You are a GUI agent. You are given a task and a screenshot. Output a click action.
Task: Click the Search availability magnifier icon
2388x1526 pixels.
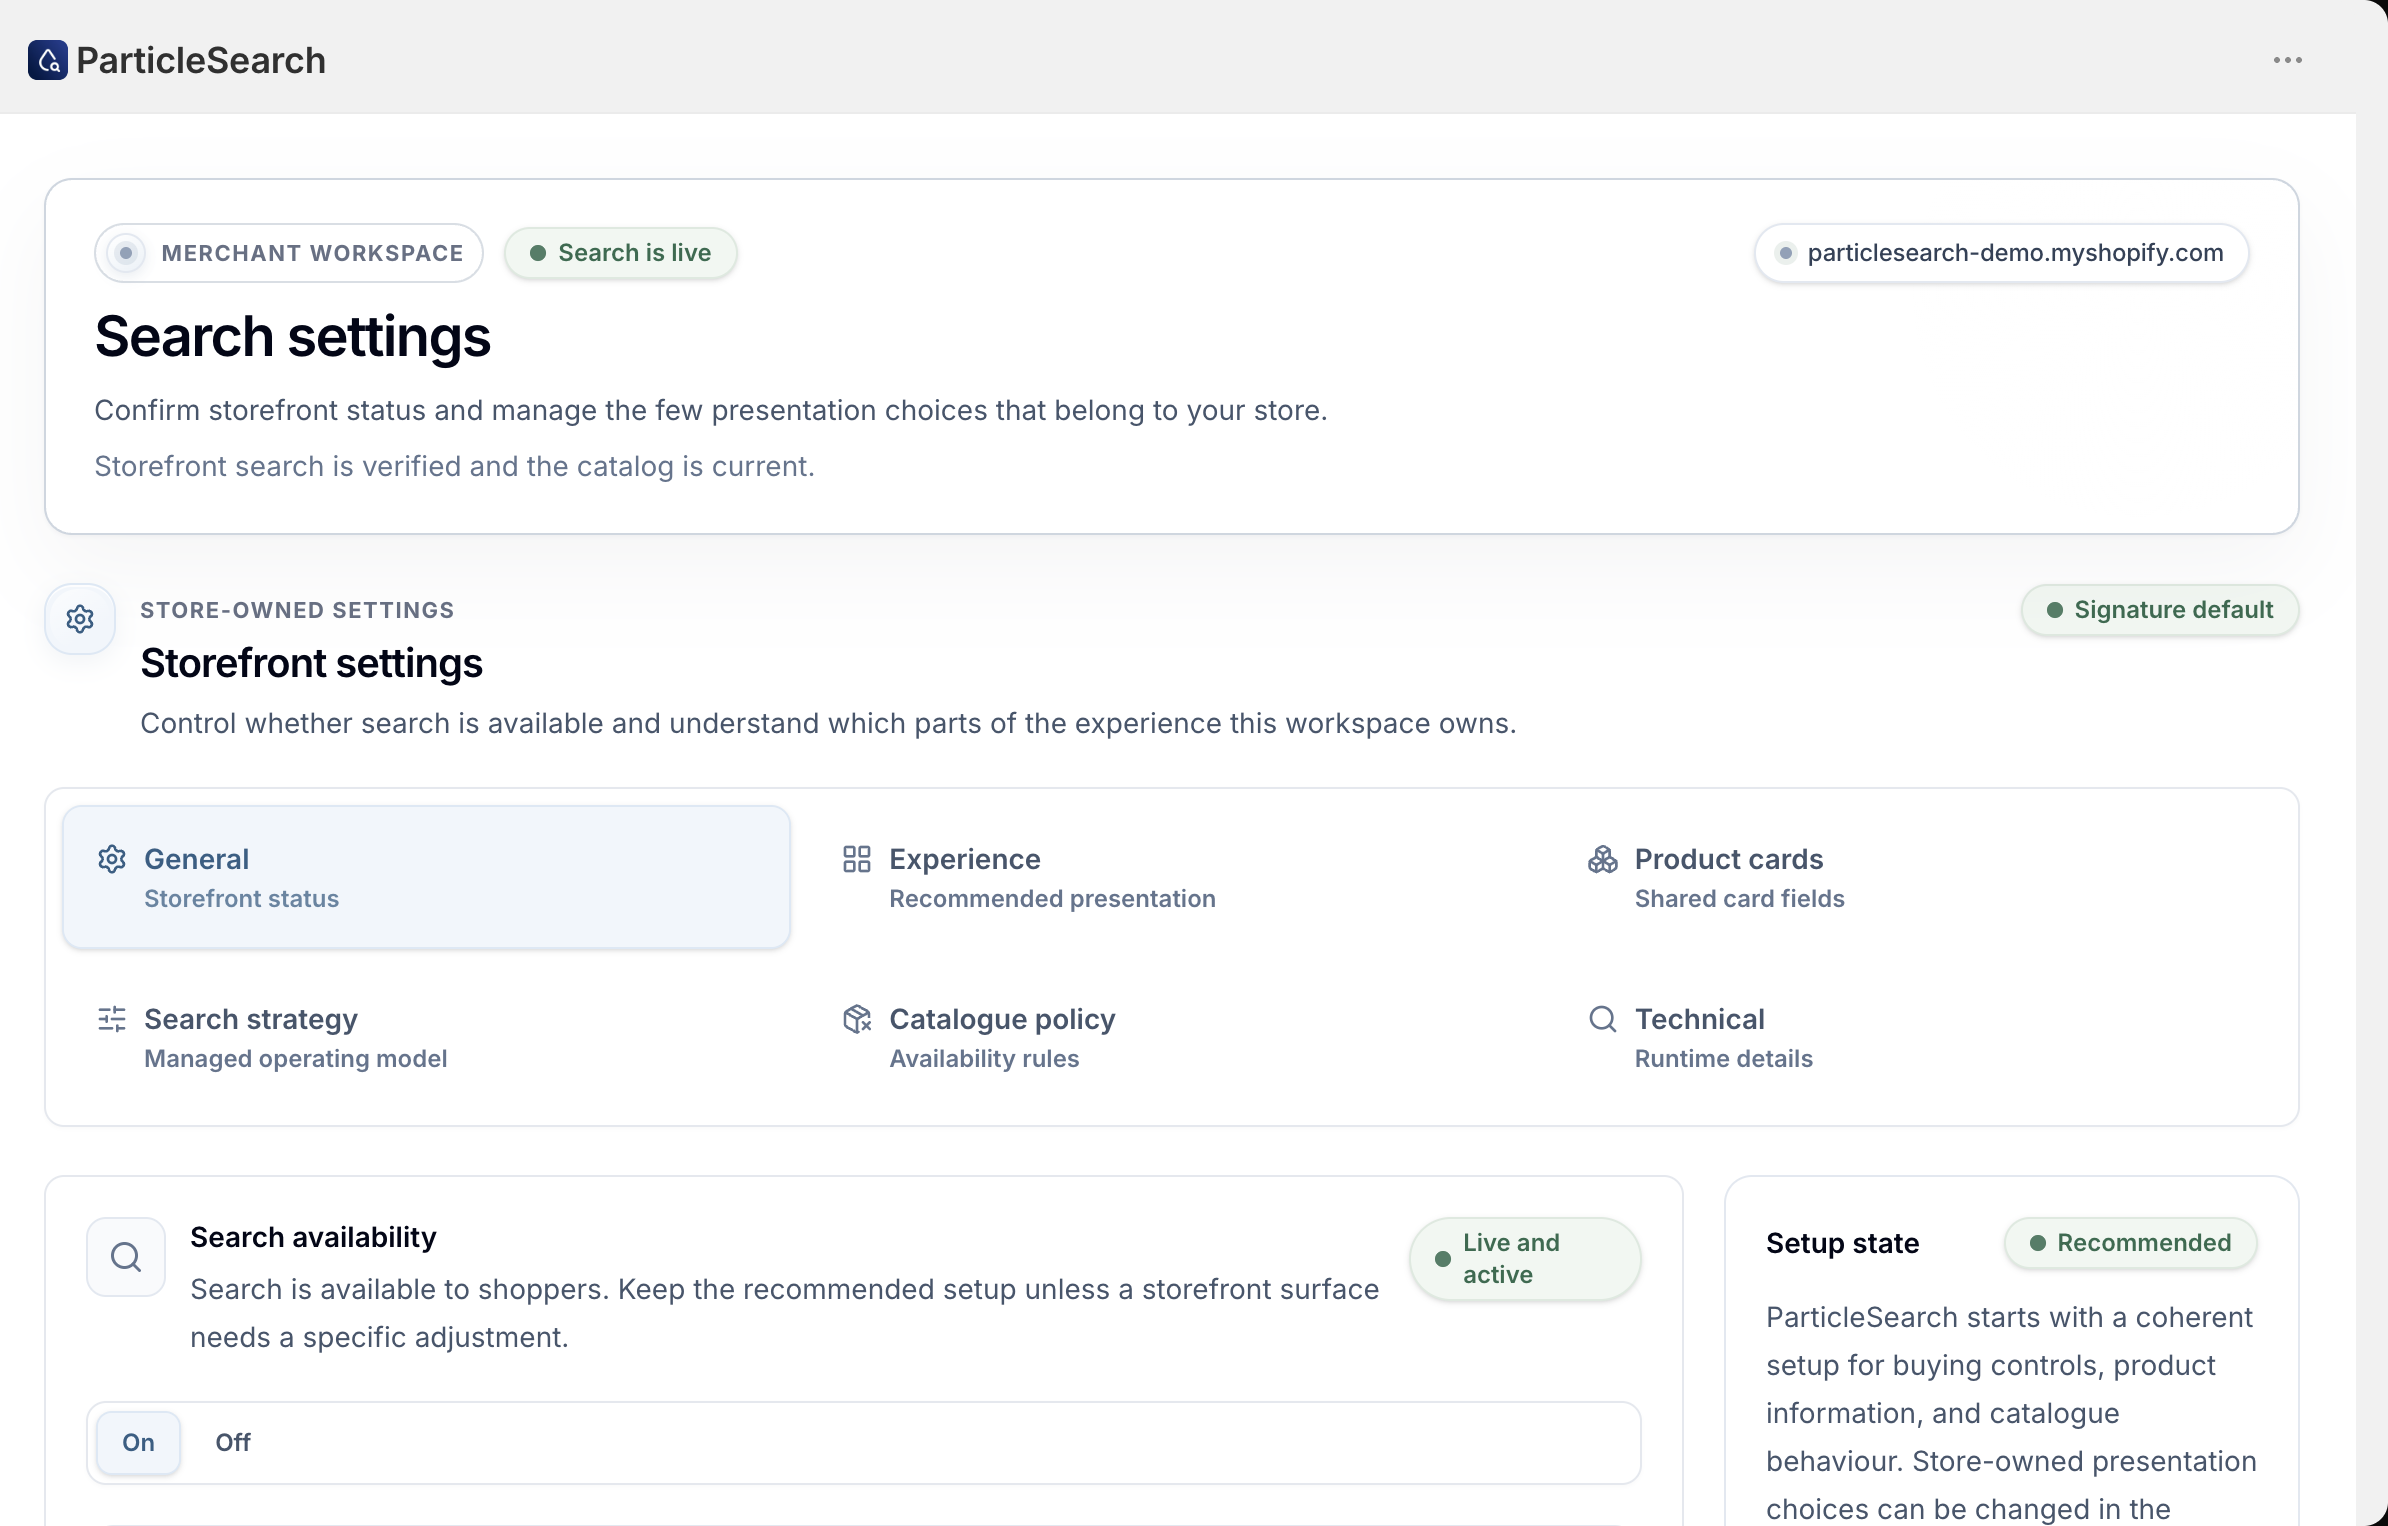pyautogui.click(x=126, y=1257)
